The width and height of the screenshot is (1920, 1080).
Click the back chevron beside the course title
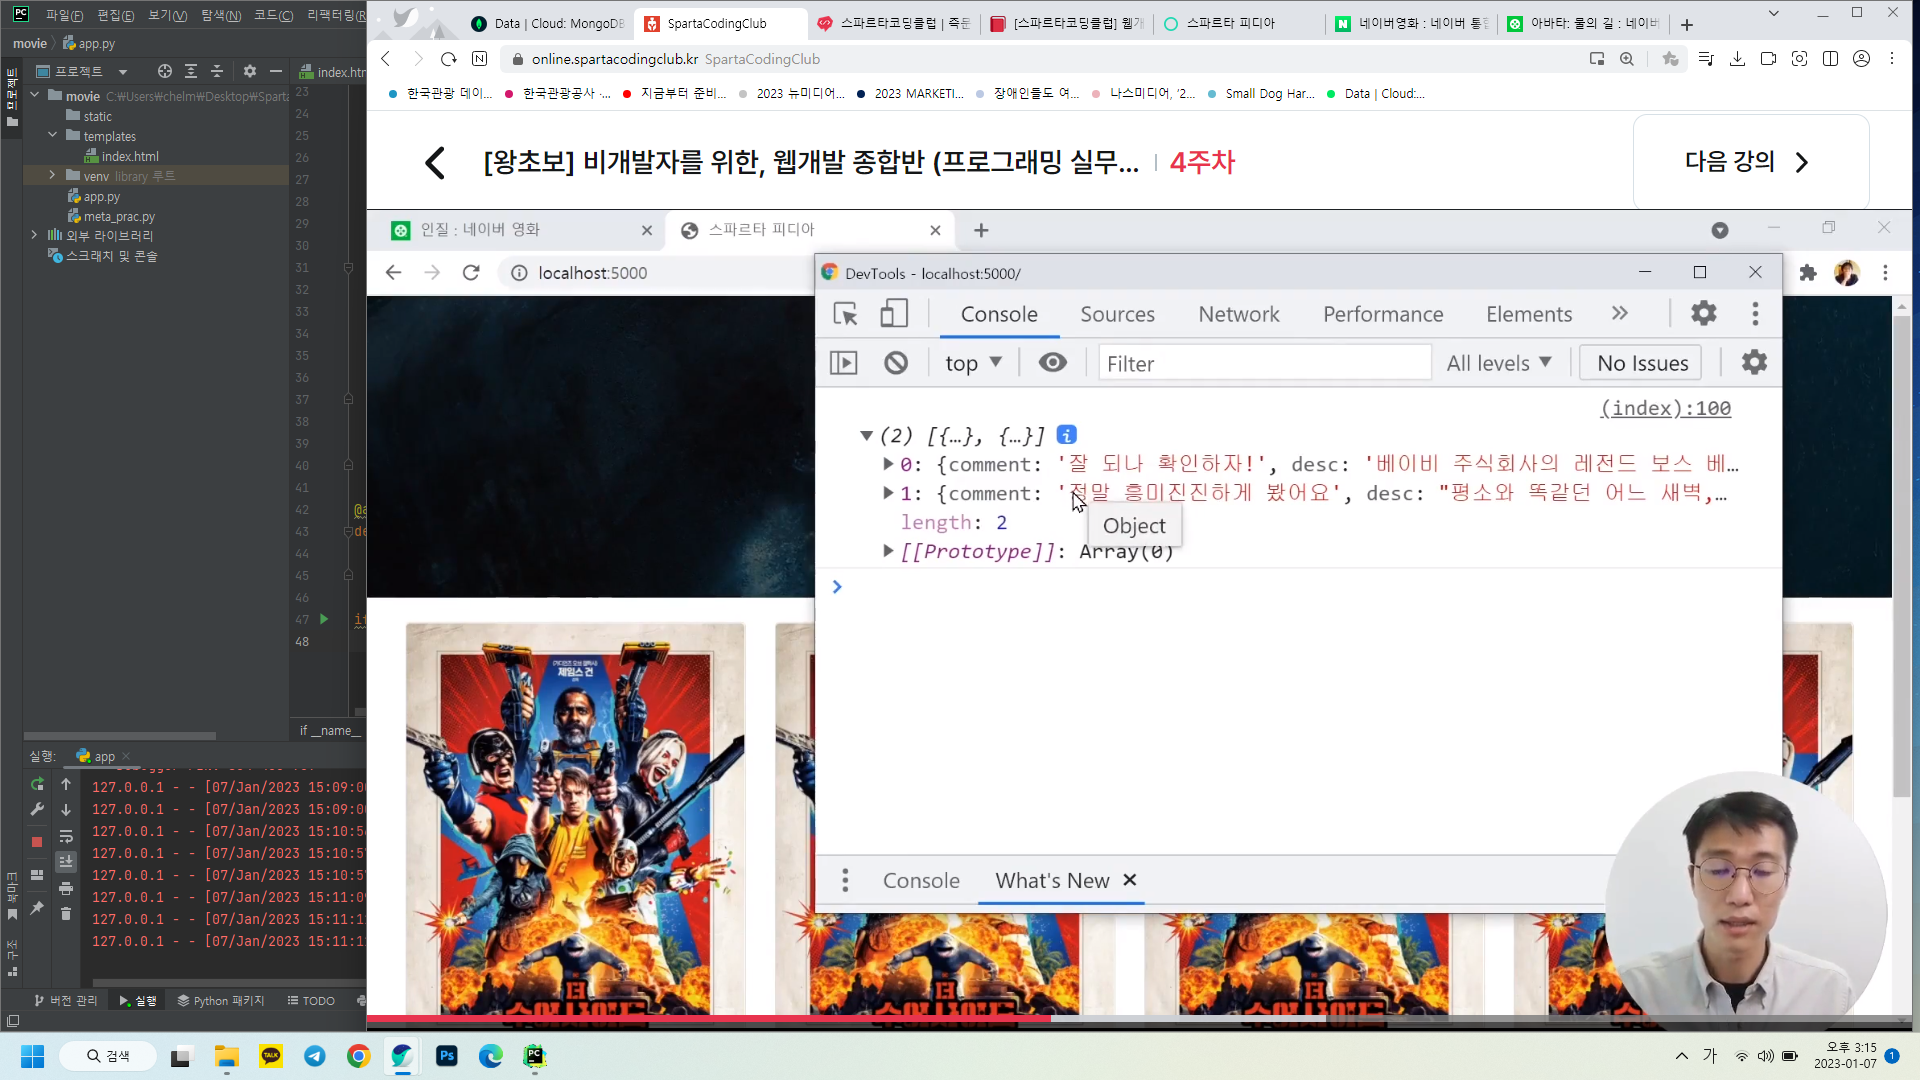pos(435,162)
